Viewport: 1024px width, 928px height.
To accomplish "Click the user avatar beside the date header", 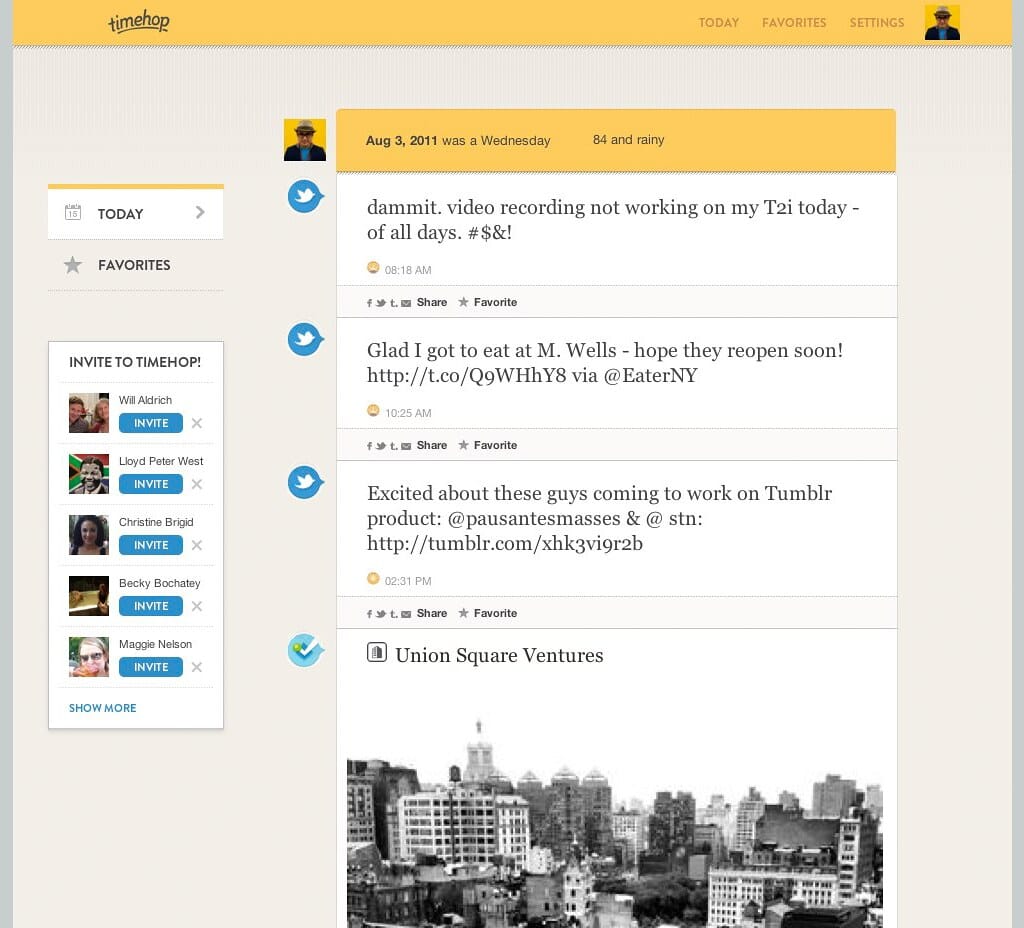I will (x=305, y=140).
